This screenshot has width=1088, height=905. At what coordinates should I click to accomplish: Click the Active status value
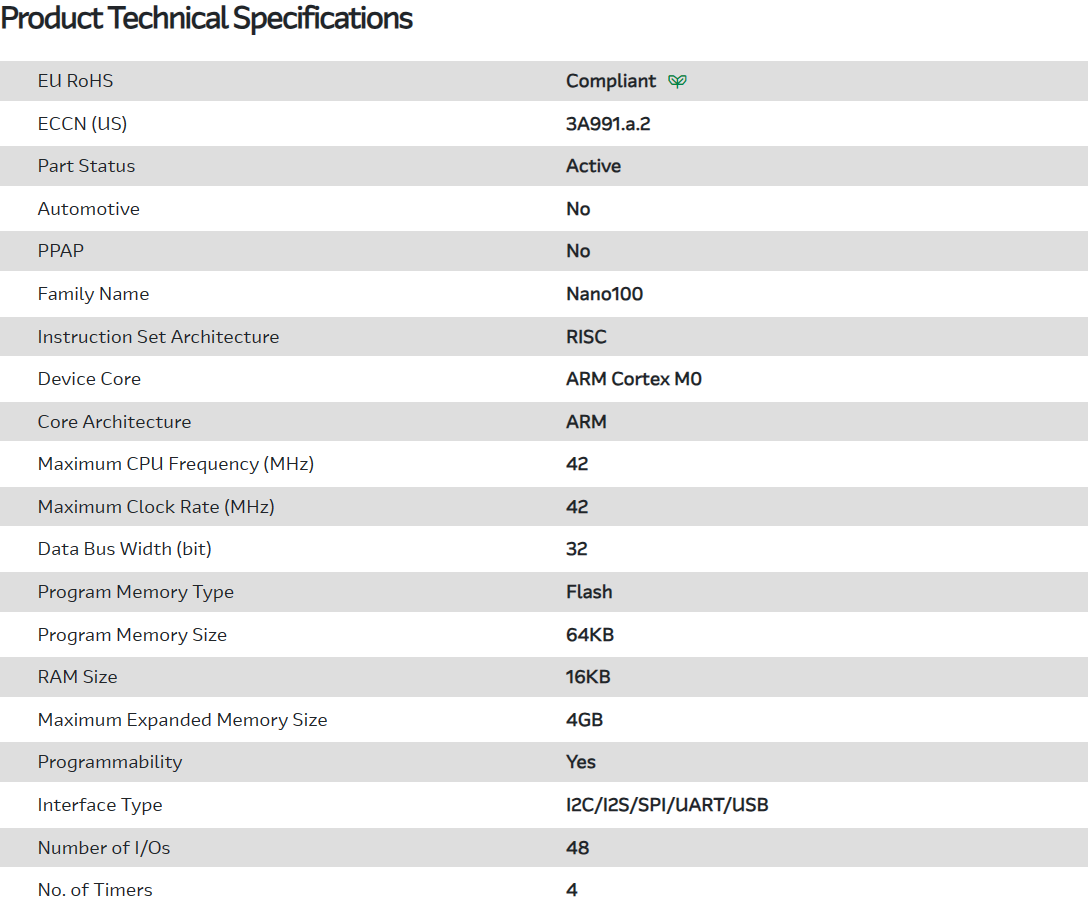coord(593,166)
